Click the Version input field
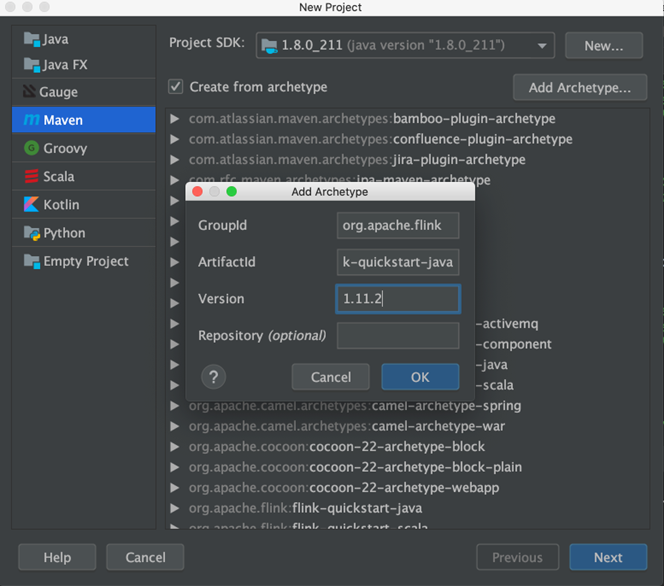The height and width of the screenshot is (586, 664). coord(398,299)
